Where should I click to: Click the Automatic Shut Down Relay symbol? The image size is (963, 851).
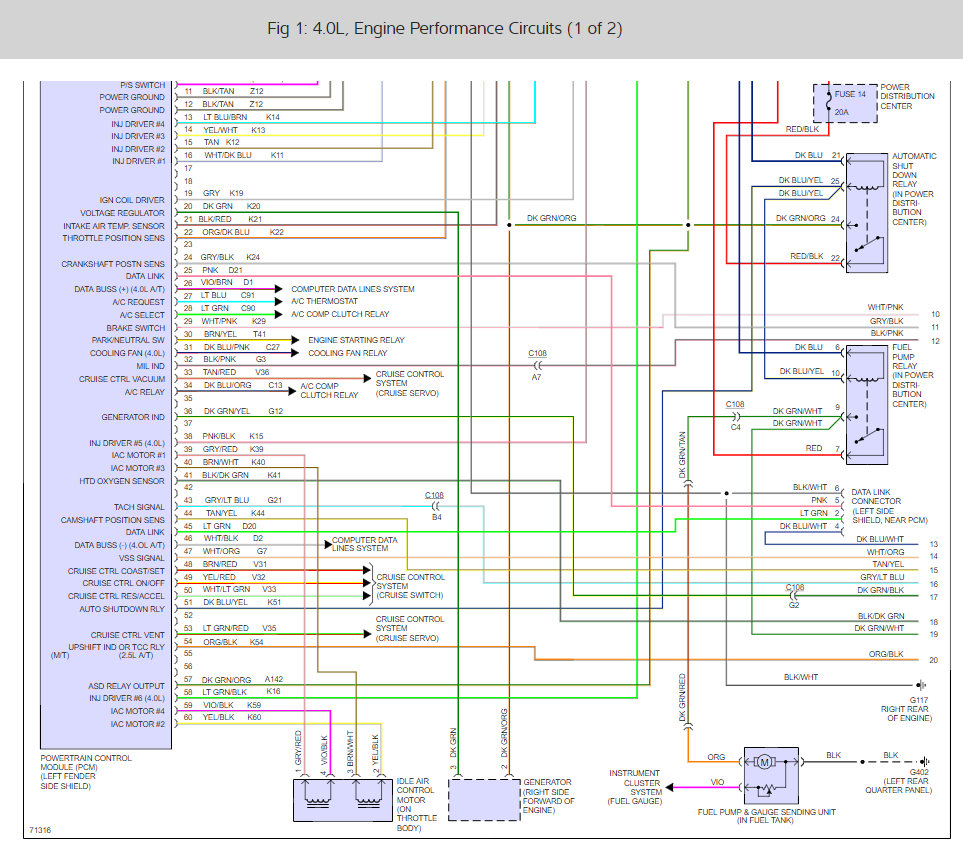pyautogui.click(x=867, y=212)
